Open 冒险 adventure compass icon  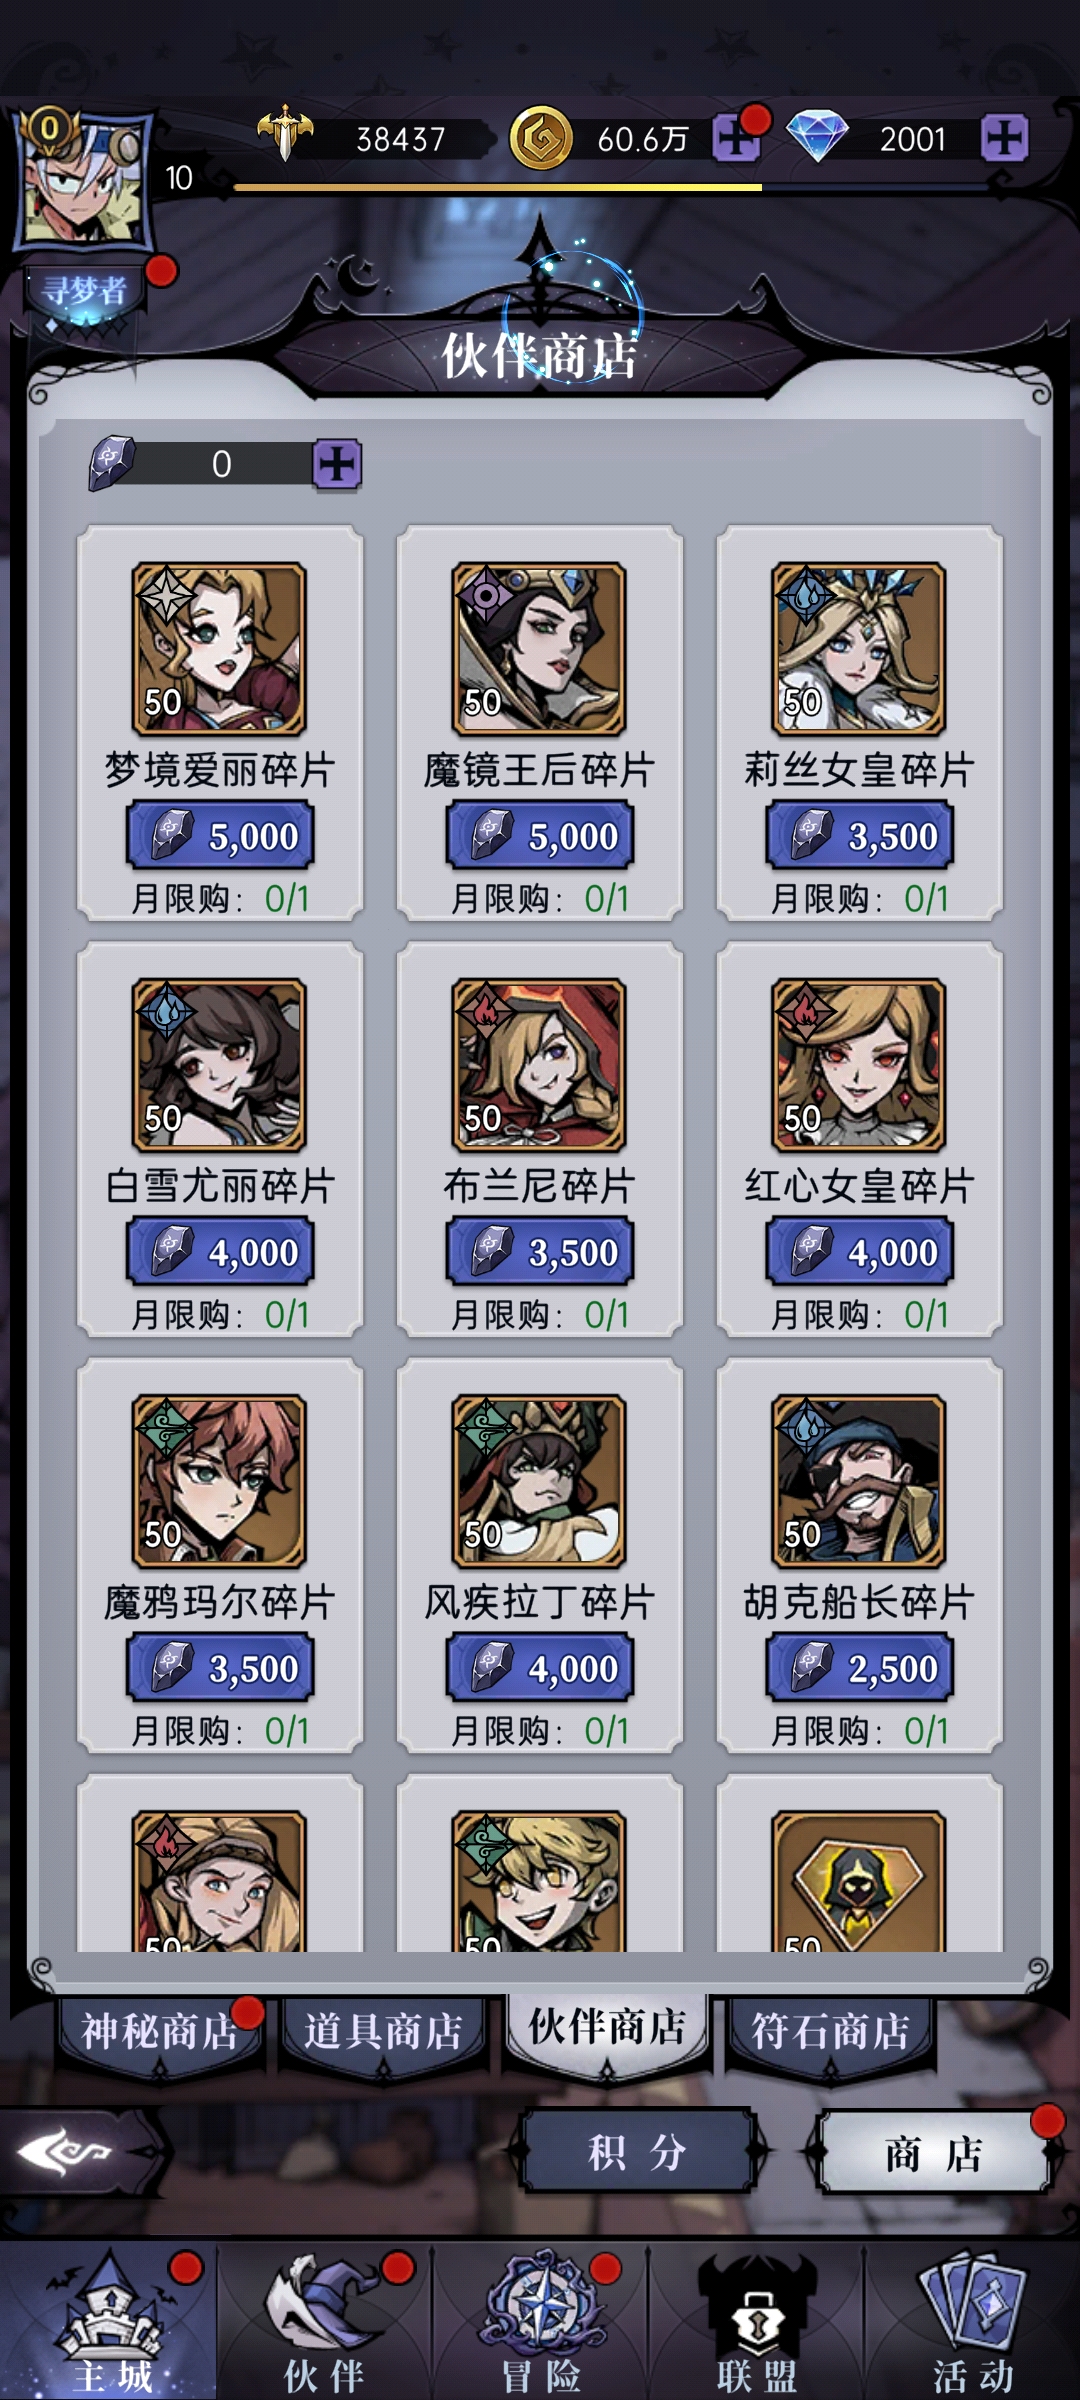(x=541, y=2321)
